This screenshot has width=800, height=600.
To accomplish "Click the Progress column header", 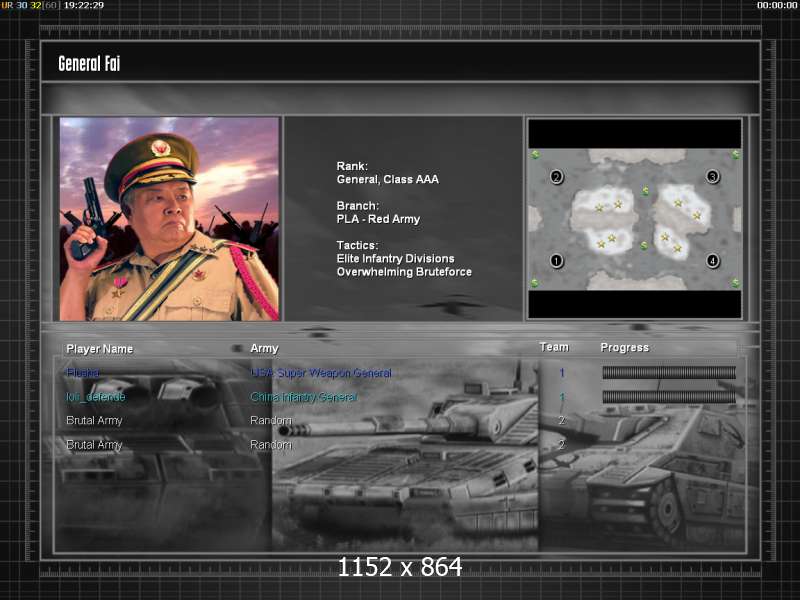I will [x=624, y=347].
